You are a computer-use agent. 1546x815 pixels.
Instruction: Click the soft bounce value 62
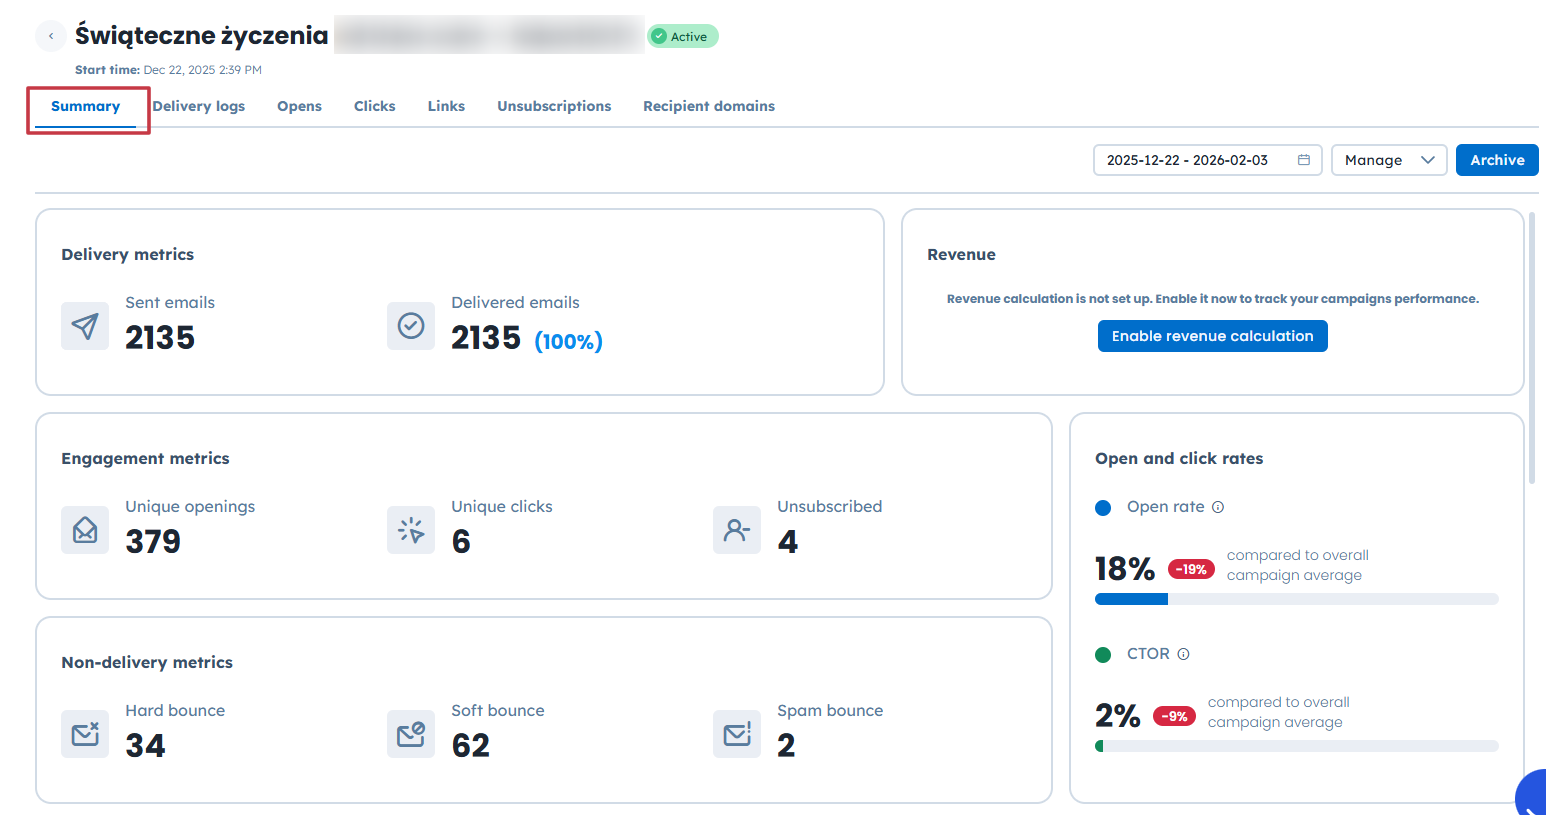(471, 746)
